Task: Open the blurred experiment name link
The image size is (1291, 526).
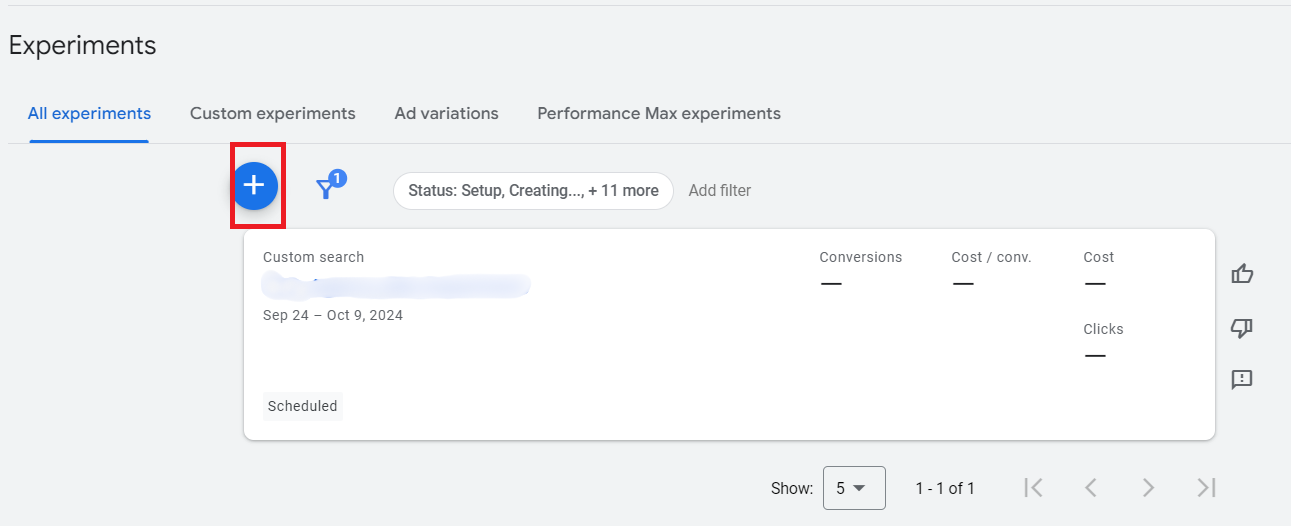Action: [x=395, y=286]
